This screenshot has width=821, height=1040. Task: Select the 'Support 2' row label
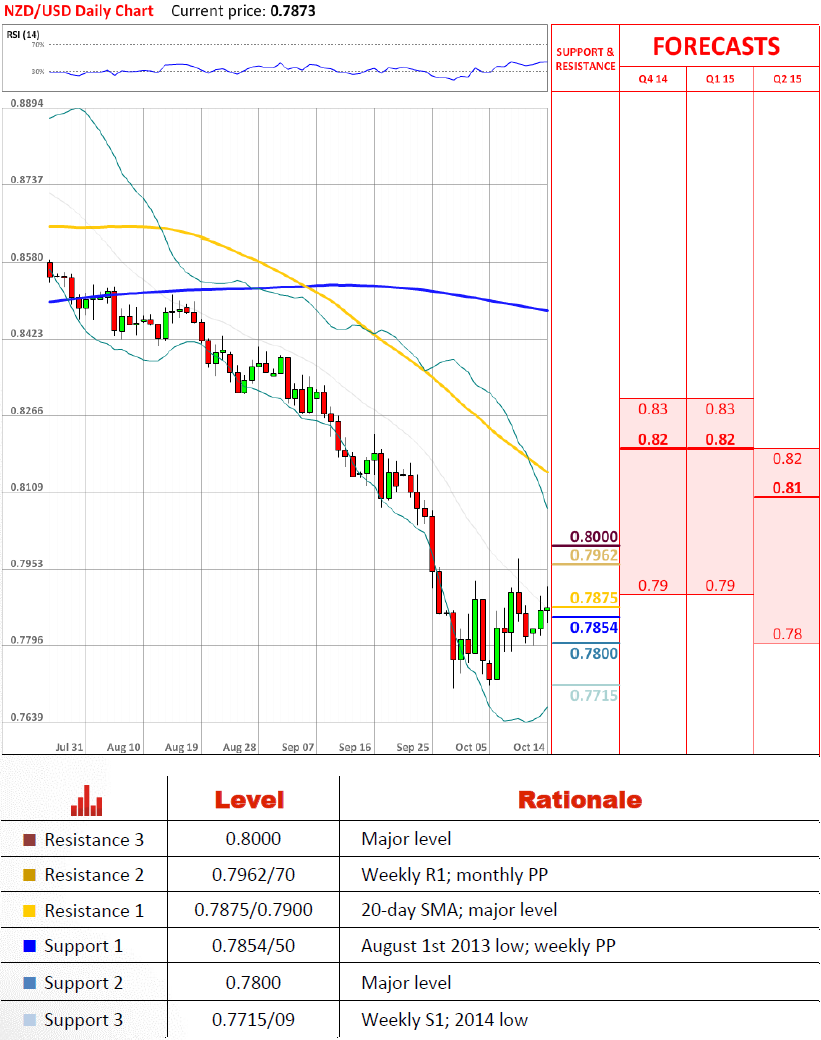pyautogui.click(x=84, y=983)
